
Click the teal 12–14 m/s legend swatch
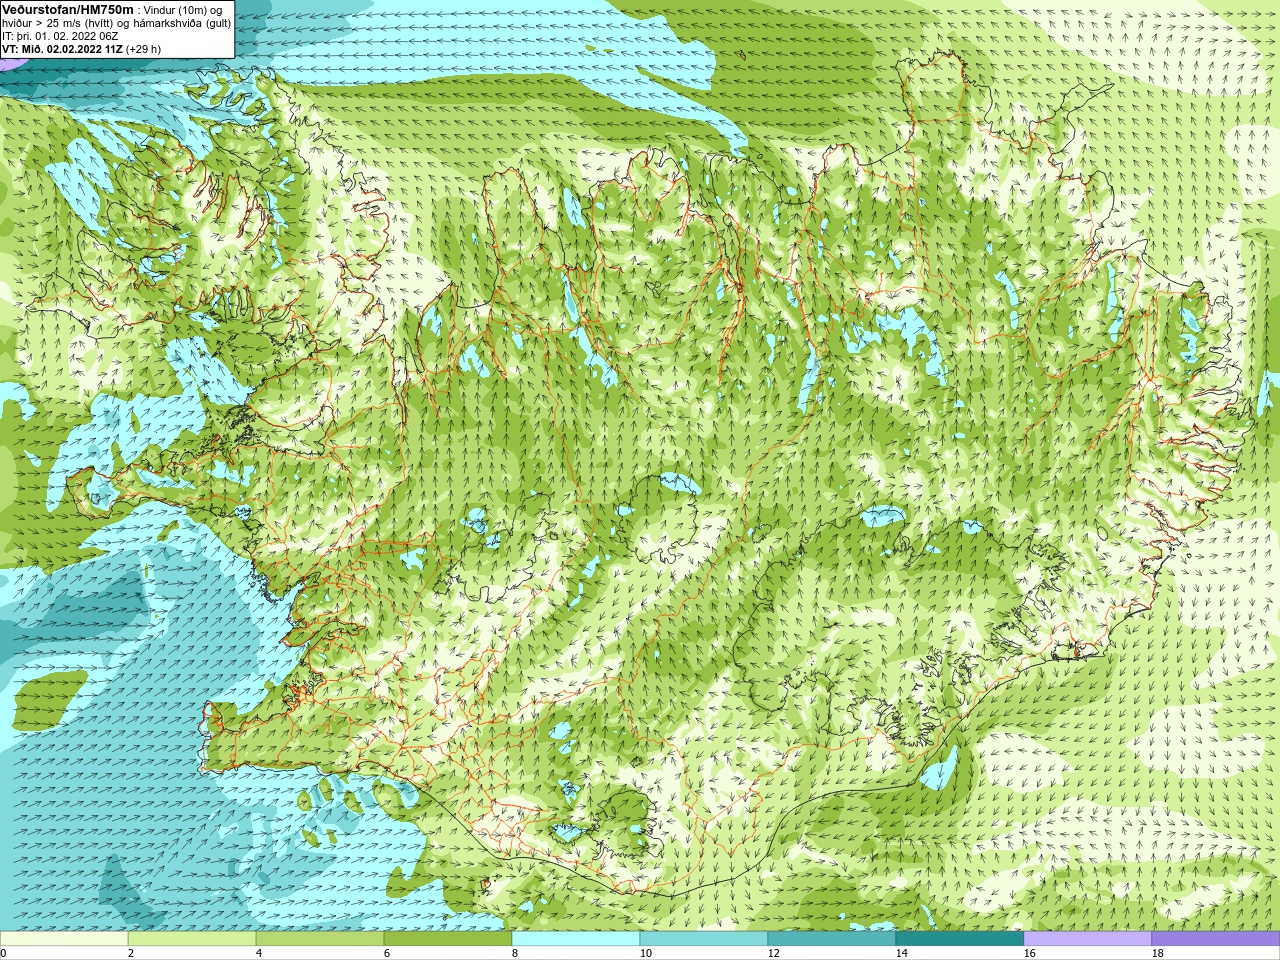(x=832, y=939)
